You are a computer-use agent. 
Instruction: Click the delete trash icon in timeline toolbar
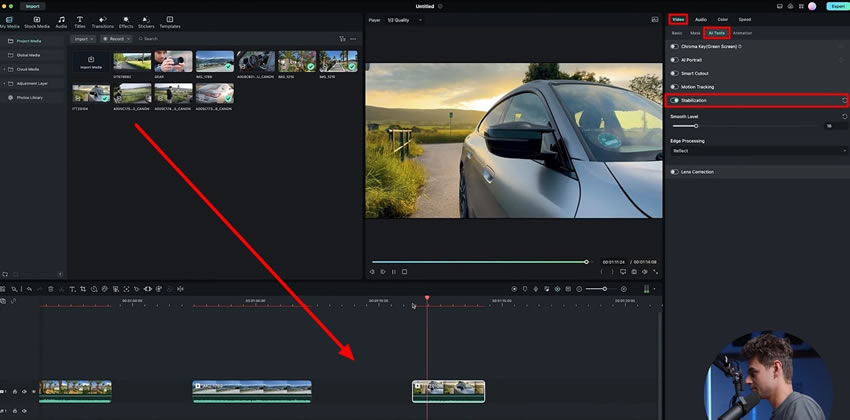click(50, 289)
